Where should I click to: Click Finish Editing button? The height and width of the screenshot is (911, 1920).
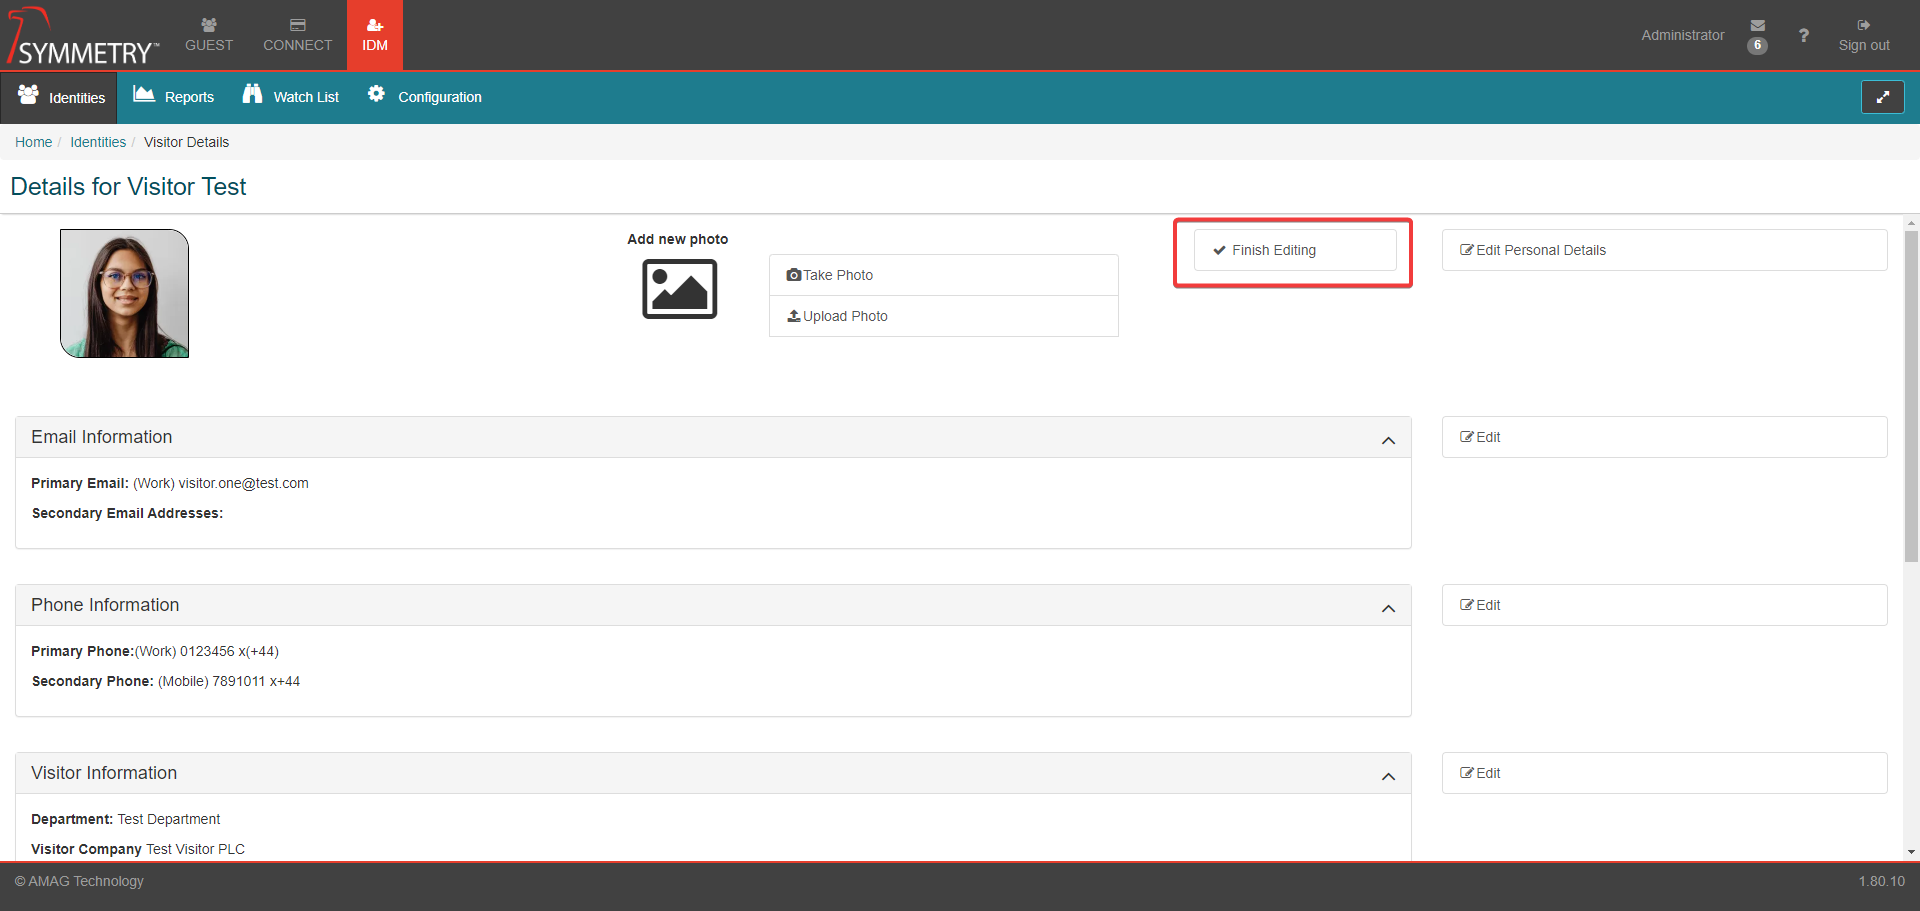pos(1294,250)
